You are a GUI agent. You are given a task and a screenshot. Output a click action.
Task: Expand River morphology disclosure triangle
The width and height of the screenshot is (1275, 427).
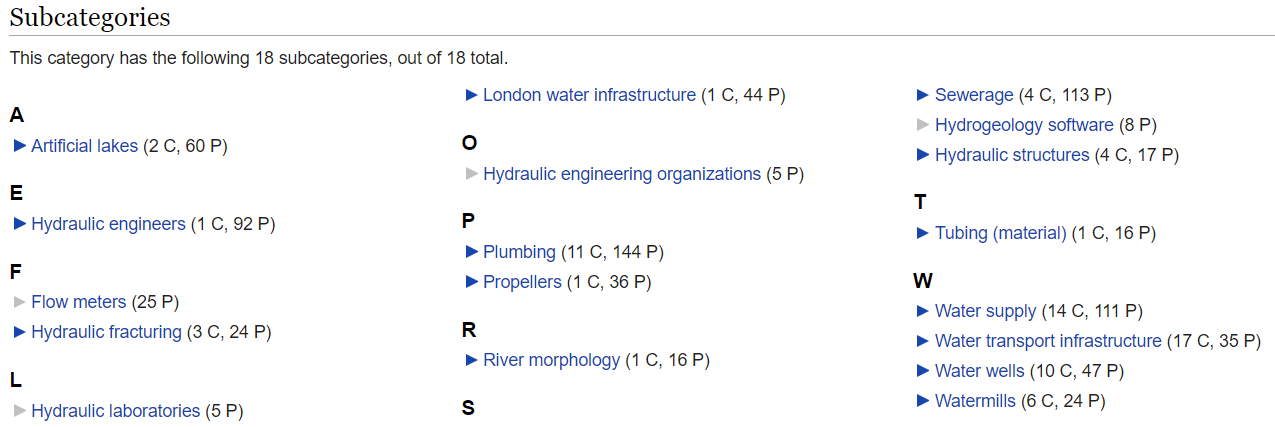point(472,360)
